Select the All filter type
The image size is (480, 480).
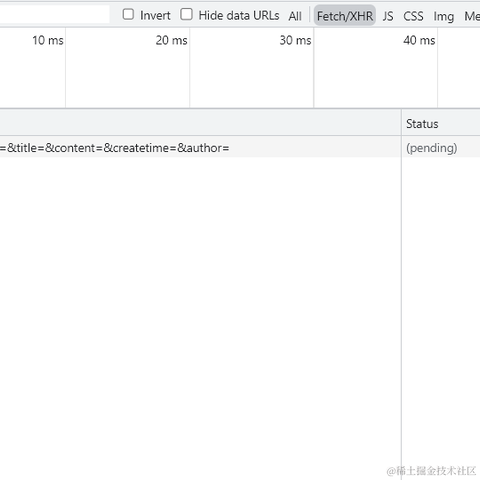pos(295,16)
